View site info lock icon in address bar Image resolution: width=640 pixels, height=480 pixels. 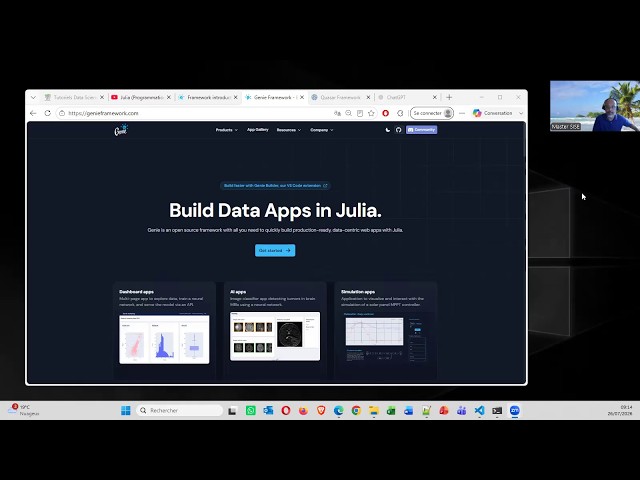tap(62, 113)
